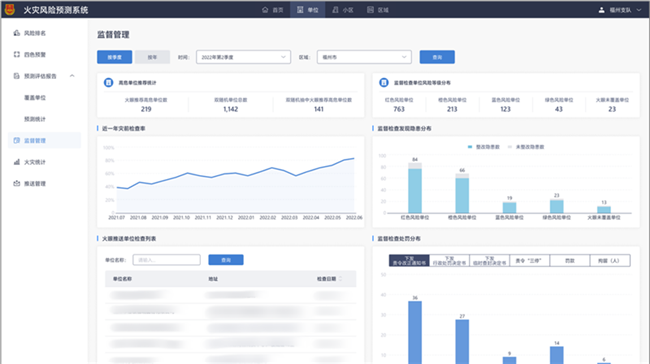The image size is (650, 364).
Task: Click the home icon for 首页
Action: point(265,10)
